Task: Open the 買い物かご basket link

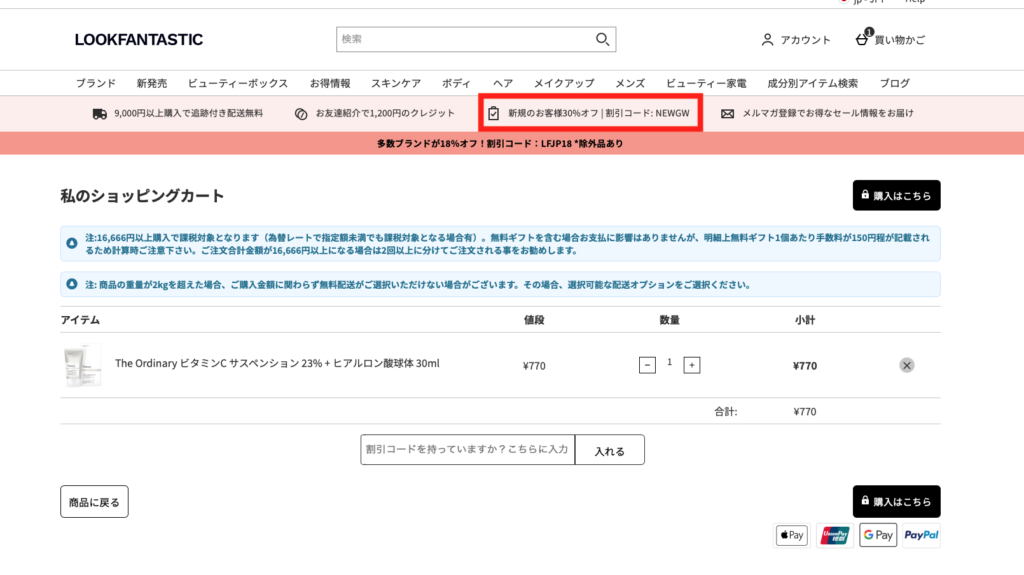Action: (x=899, y=40)
